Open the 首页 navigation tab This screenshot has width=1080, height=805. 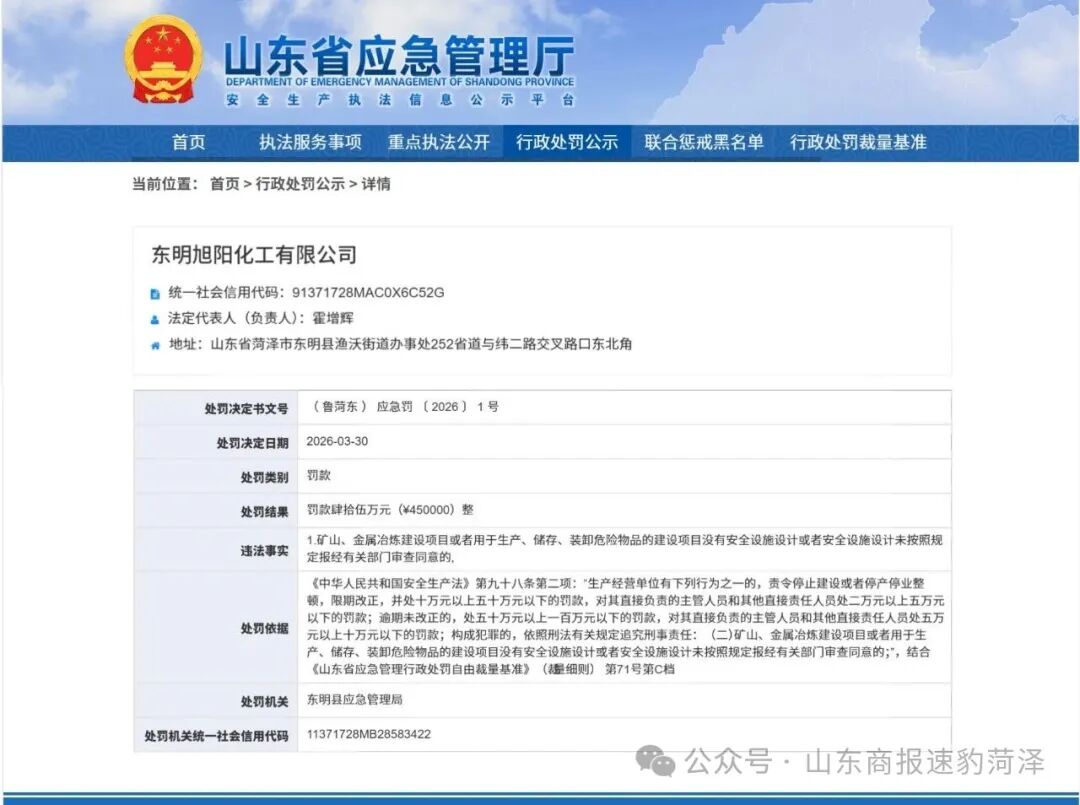pyautogui.click(x=189, y=143)
